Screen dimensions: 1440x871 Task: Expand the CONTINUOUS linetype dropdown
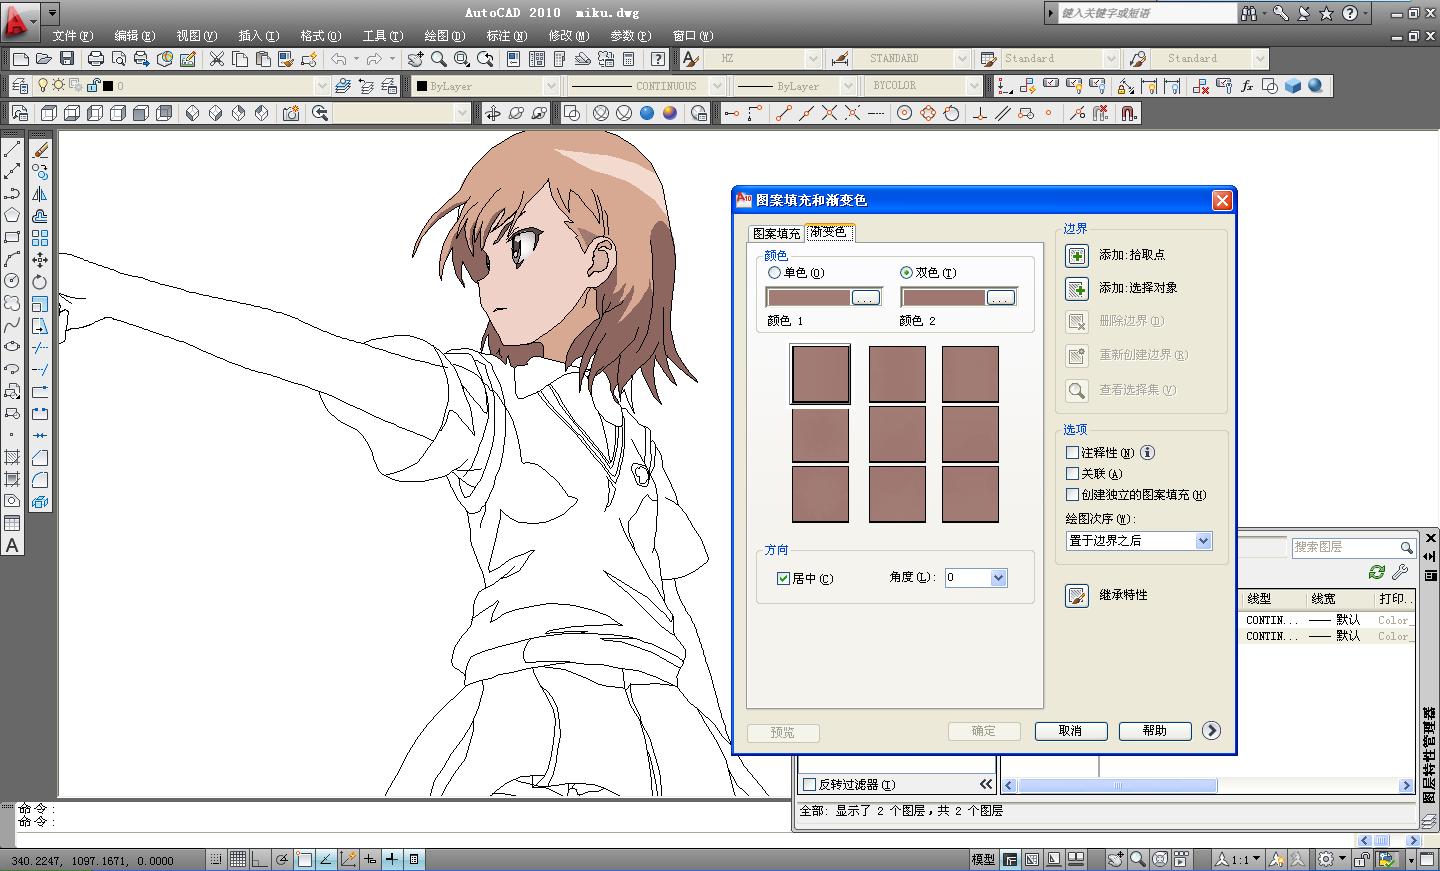pos(716,86)
